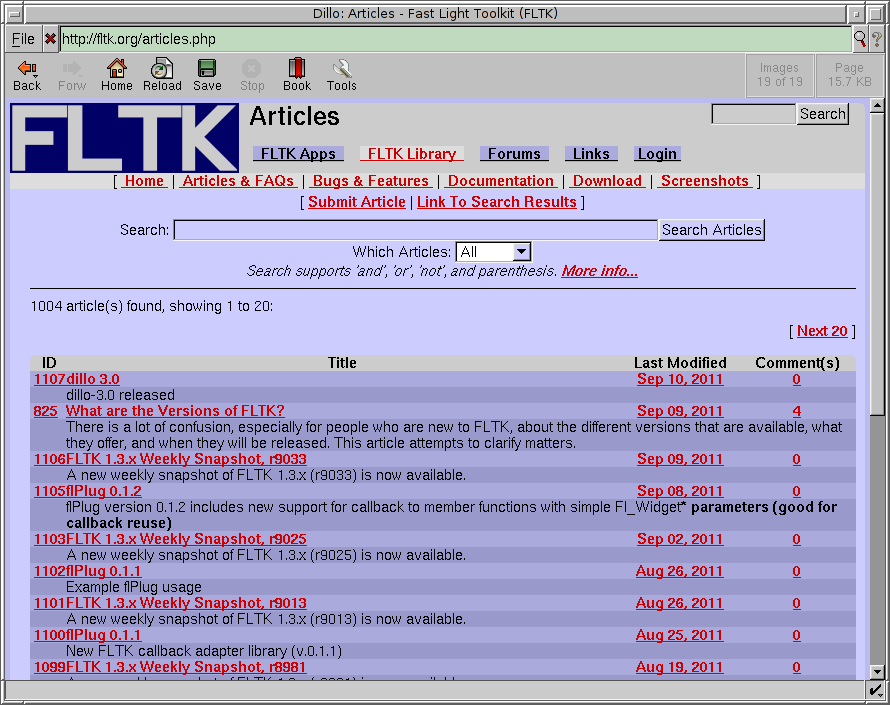This screenshot has width=890, height=705.
Task: Reload the page with Reload icon
Action: click(x=162, y=75)
